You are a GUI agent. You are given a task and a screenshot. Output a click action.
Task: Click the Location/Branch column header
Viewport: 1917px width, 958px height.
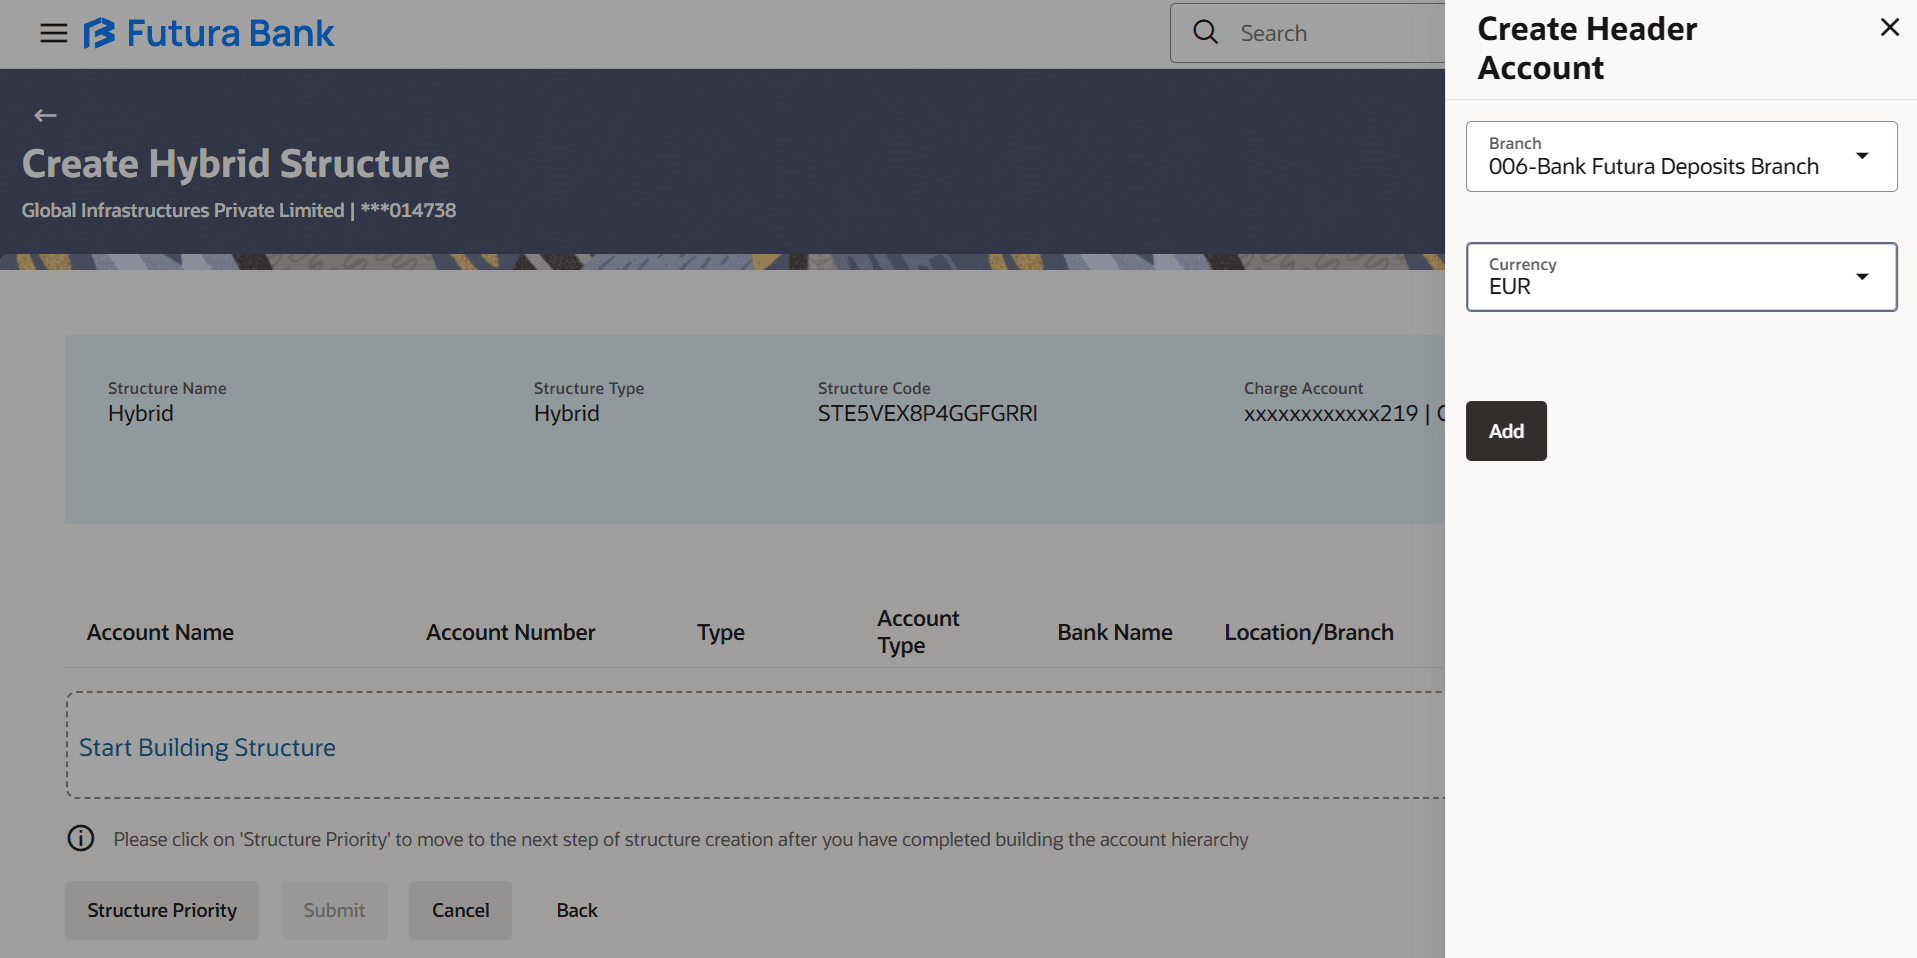(1309, 632)
